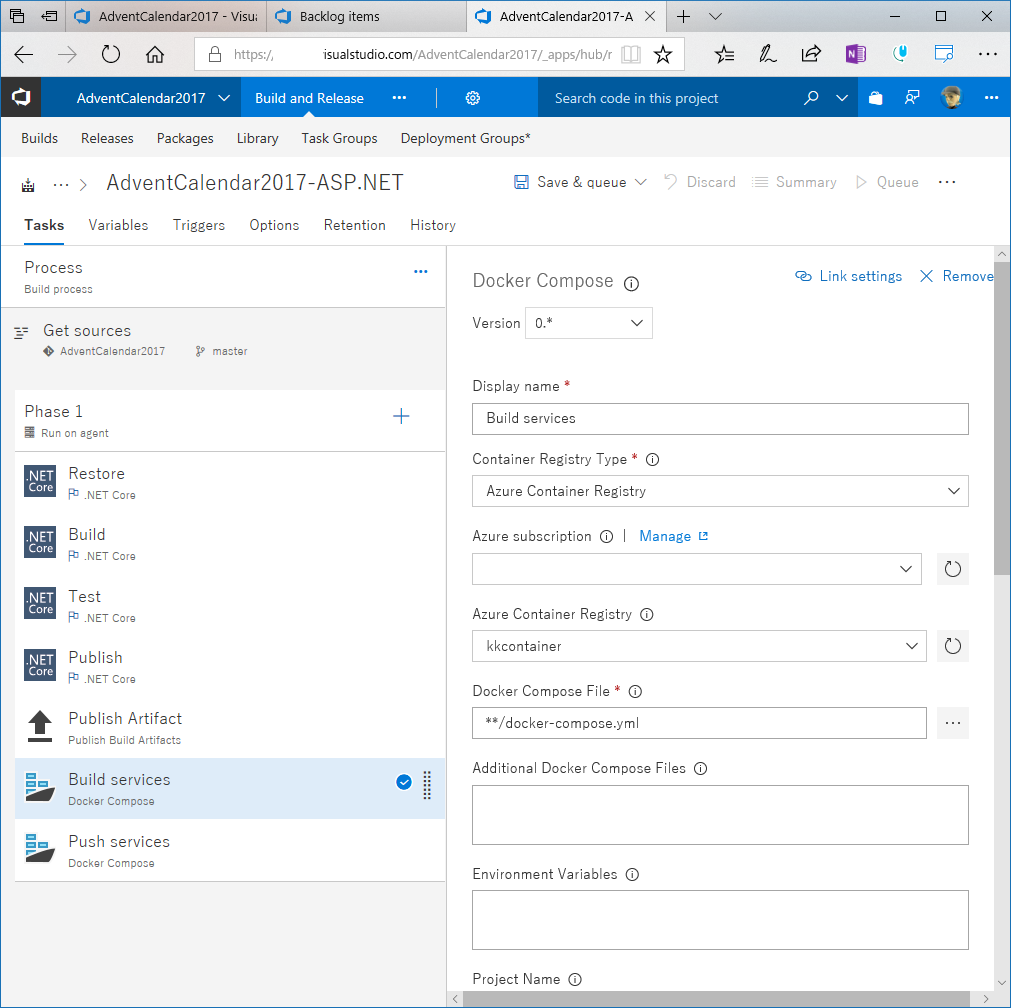Select the Publish Artifact task
This screenshot has width=1011, height=1008.
(230, 727)
